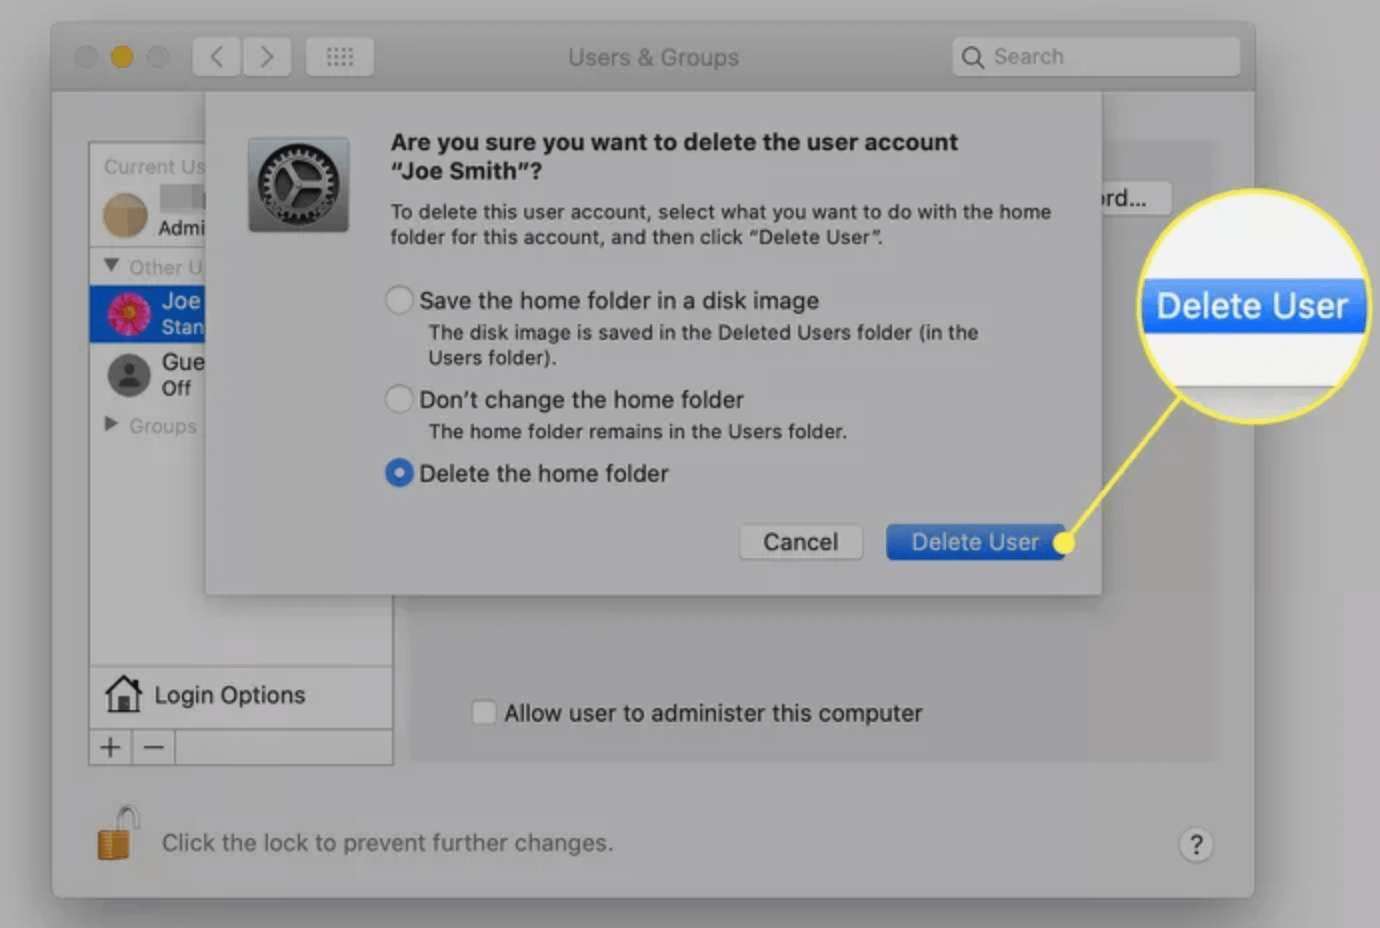
Task: Click the Delete User button
Action: (x=975, y=541)
